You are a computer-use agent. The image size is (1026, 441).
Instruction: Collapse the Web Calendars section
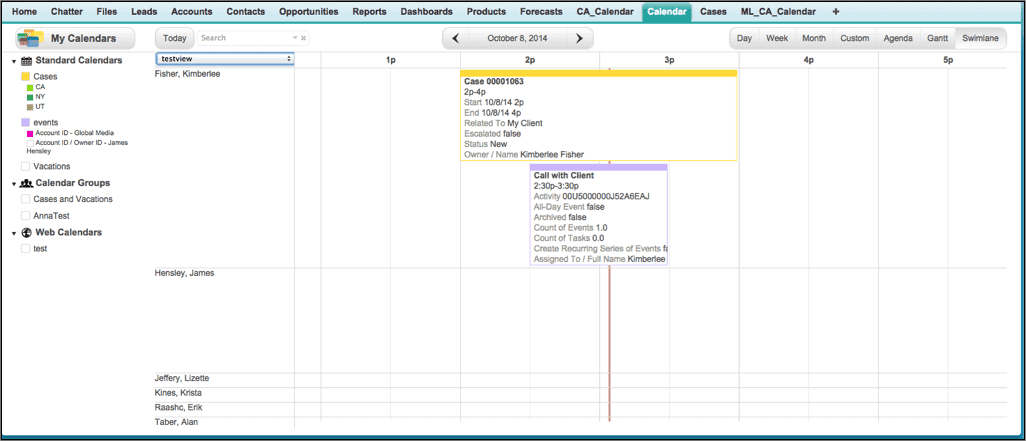[x=14, y=233]
